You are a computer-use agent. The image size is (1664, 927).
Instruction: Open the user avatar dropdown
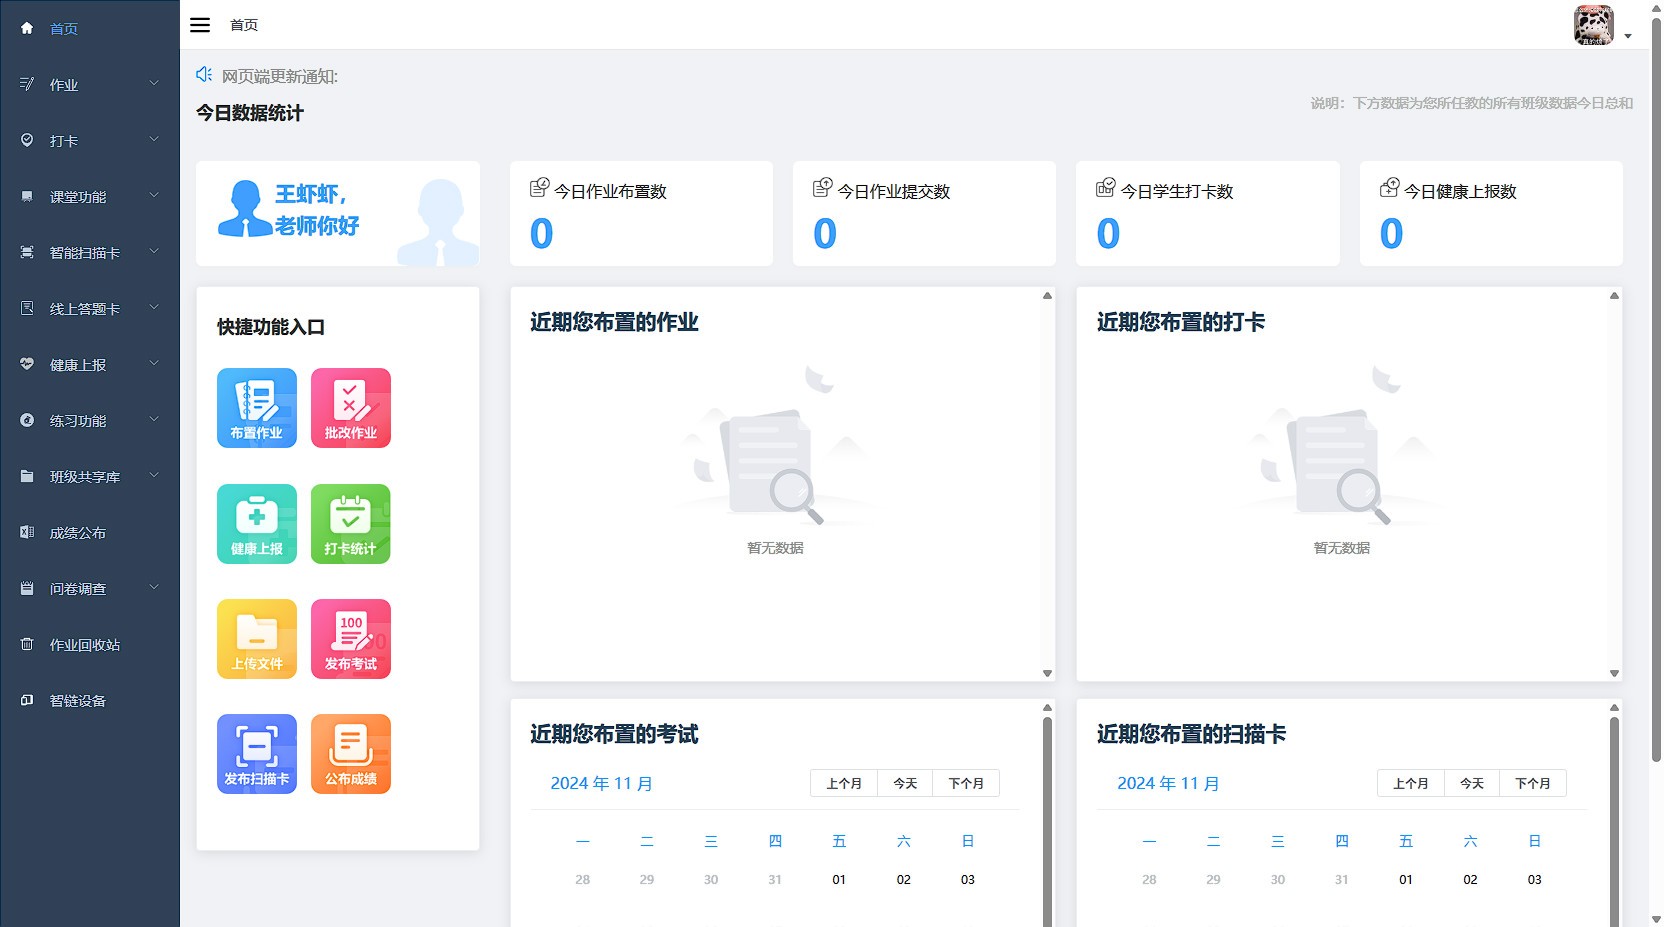1593,26
